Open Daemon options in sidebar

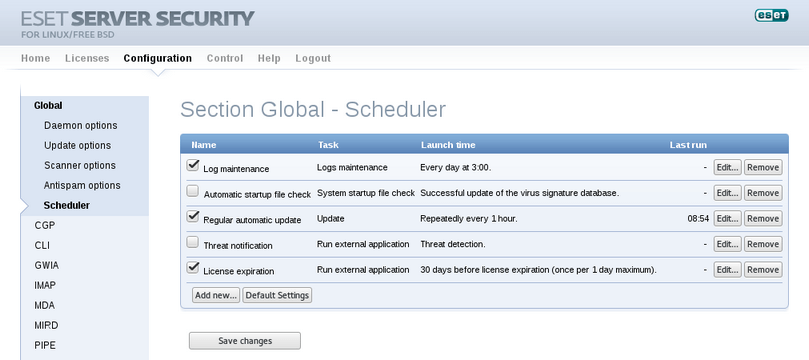tap(80, 125)
